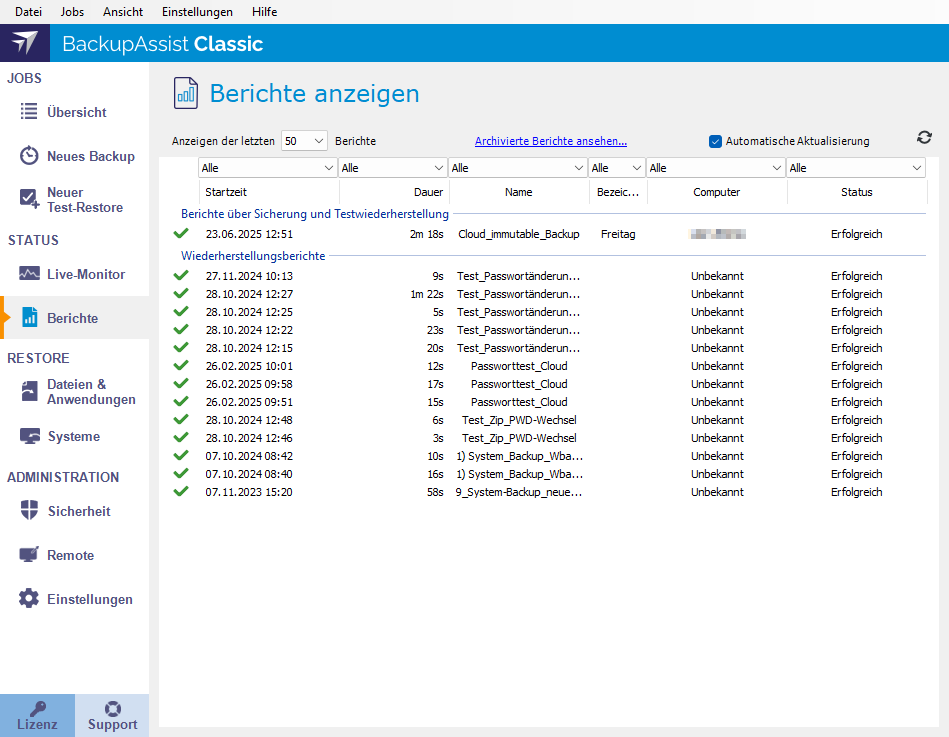
Task: Click the refresh reports icon
Action: (x=924, y=138)
